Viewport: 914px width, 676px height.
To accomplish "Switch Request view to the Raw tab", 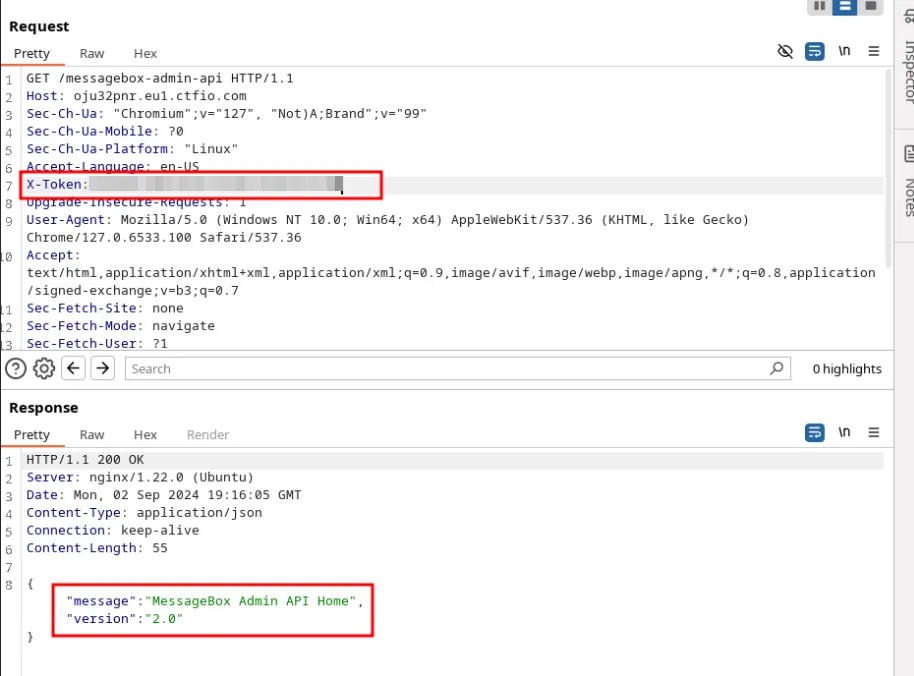I will click(x=92, y=54).
